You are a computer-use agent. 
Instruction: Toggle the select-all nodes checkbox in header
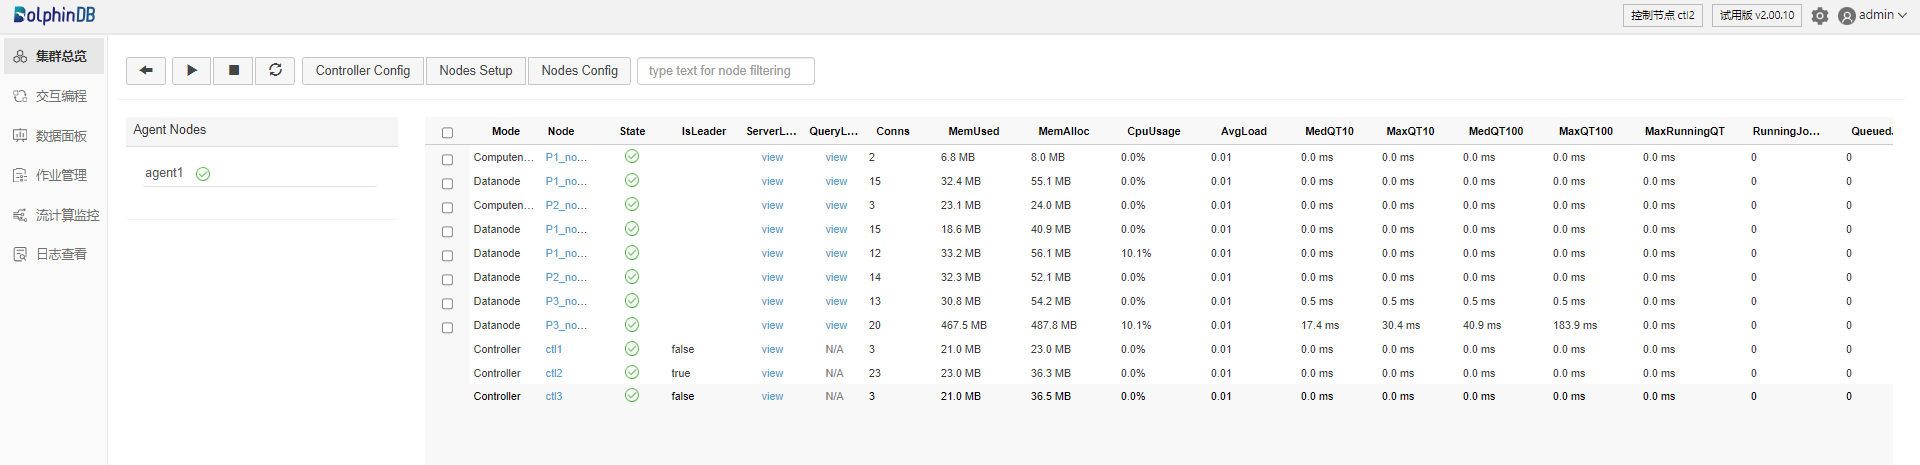[447, 133]
